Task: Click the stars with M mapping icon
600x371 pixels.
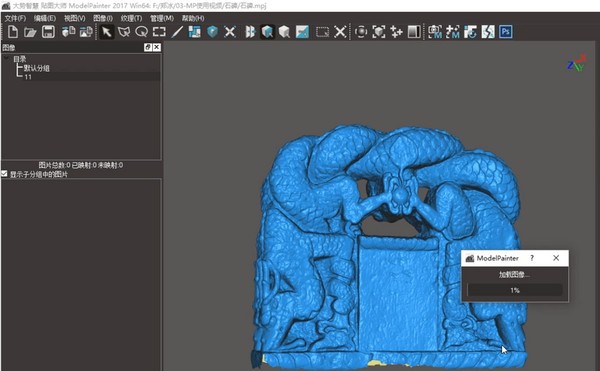Action: coord(452,32)
